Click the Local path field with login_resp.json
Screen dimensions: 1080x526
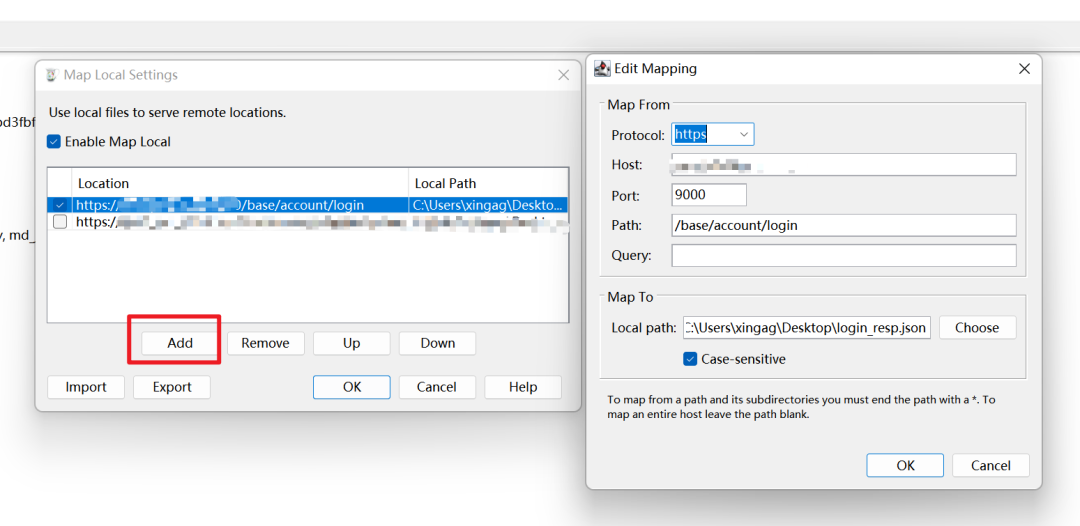(x=807, y=328)
